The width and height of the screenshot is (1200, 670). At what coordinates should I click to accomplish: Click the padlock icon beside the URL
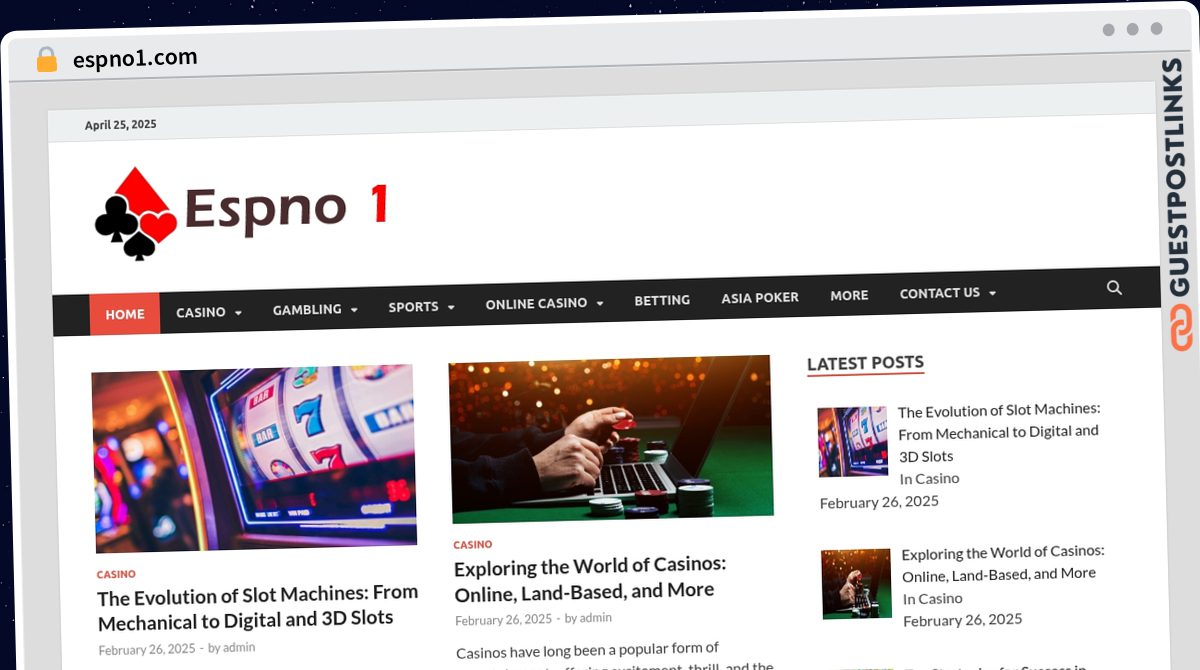click(x=46, y=60)
